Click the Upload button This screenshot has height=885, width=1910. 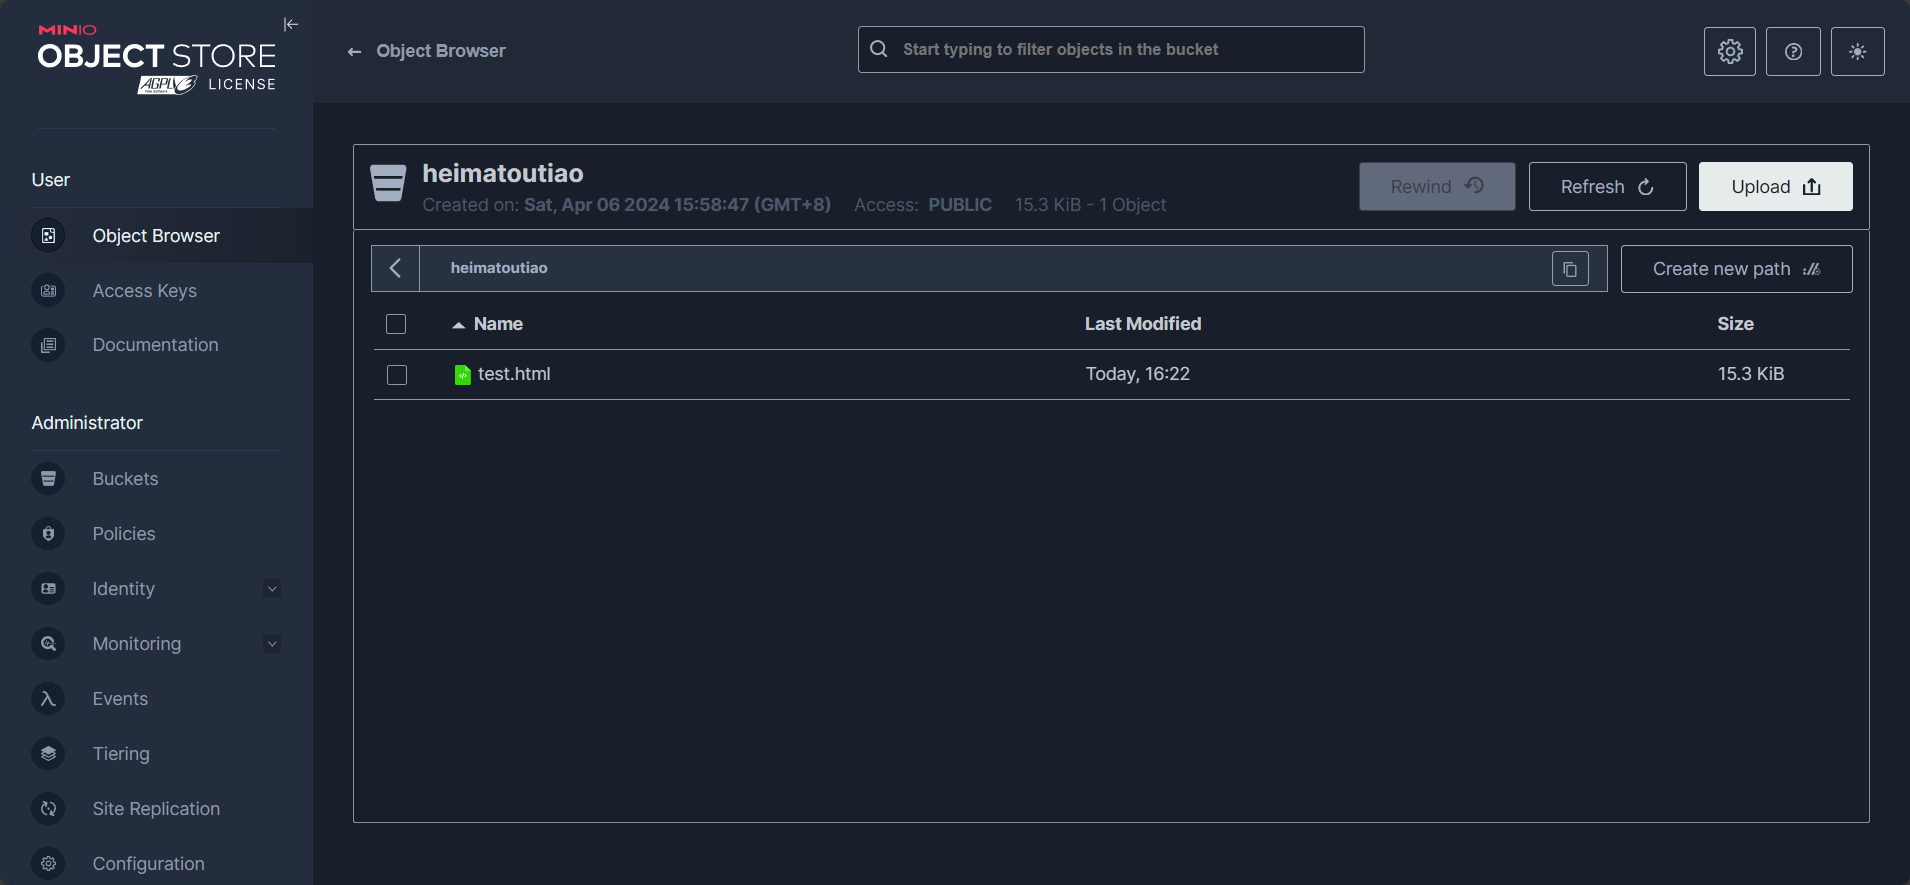point(1775,187)
